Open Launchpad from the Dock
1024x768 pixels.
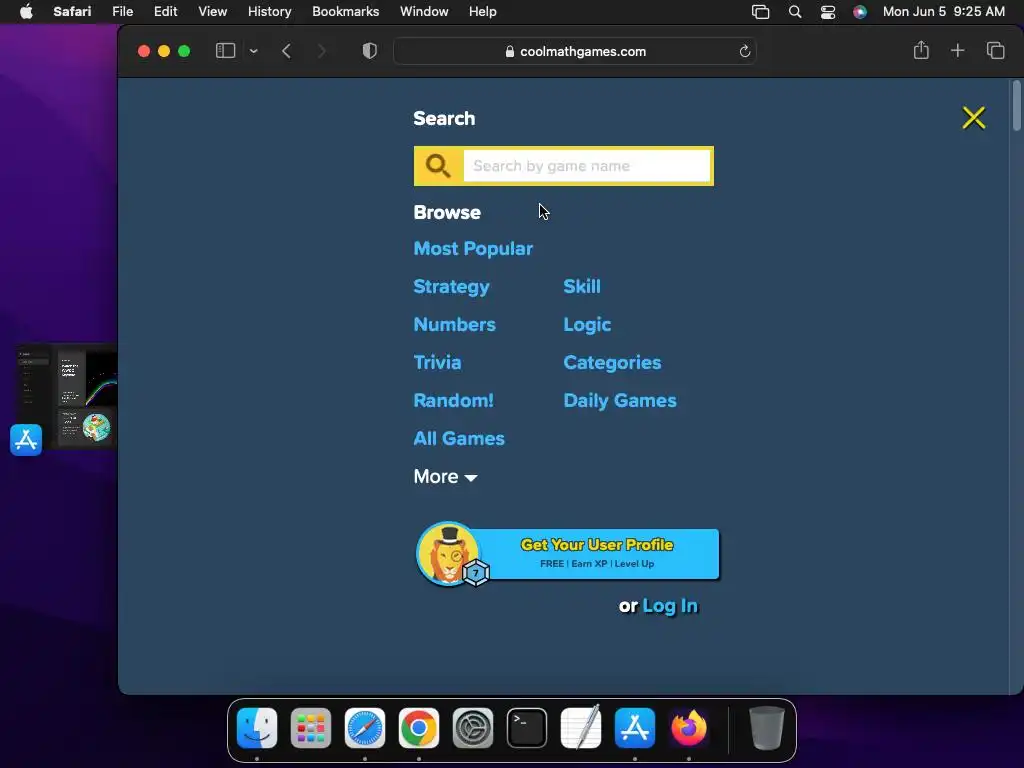(311, 728)
